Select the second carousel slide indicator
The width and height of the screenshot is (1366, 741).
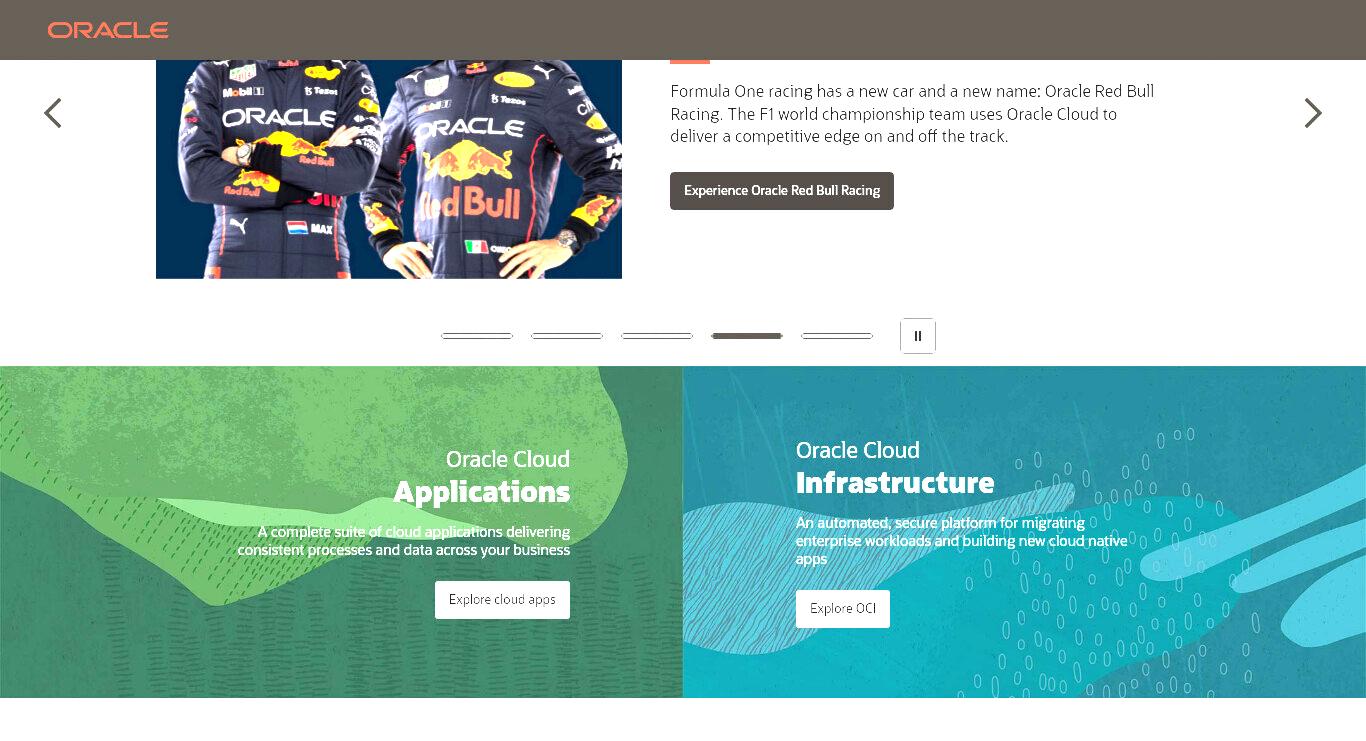pos(567,336)
